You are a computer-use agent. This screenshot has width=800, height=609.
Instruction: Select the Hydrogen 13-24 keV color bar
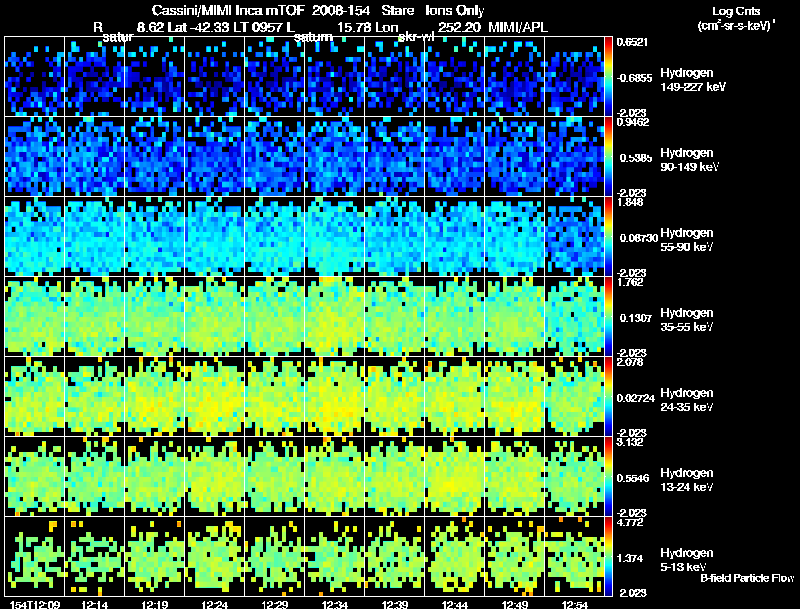click(608, 476)
